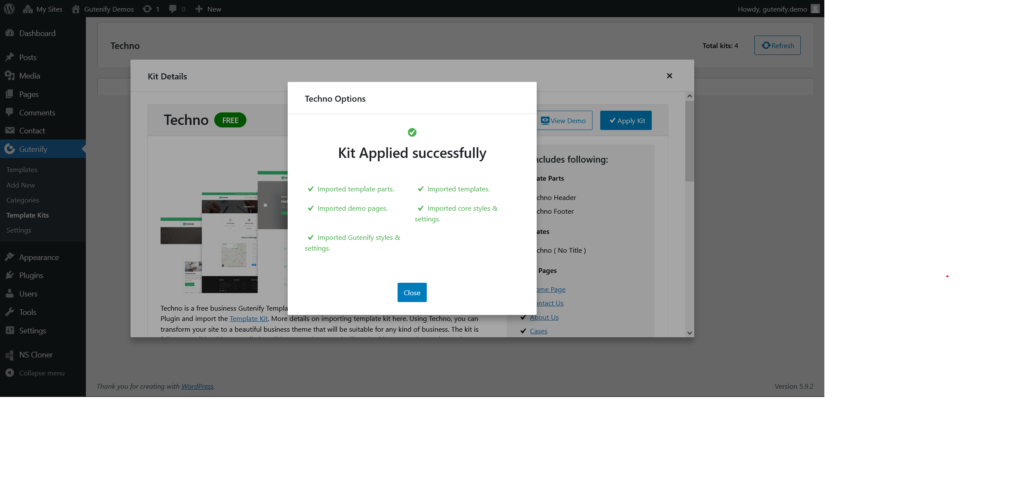Image resolution: width=1024 pixels, height=496 pixels.
Task: Open Gutenify Templates submenu item
Action: [x=22, y=170]
